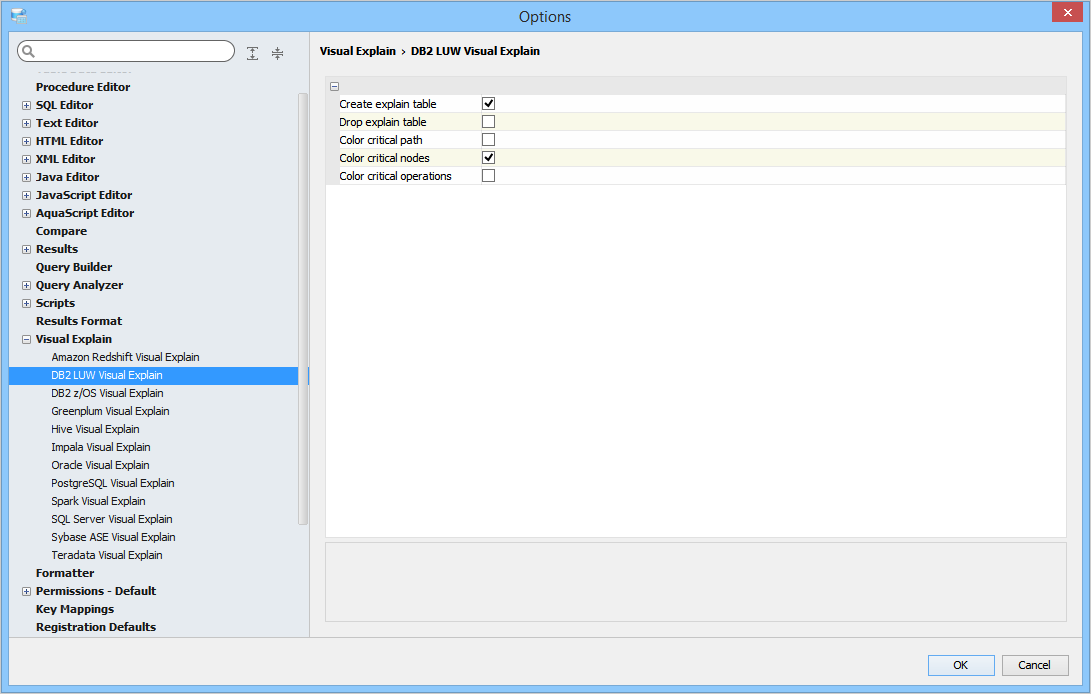1091x694 pixels.
Task: Click the Cancel button
Action: tap(1035, 665)
